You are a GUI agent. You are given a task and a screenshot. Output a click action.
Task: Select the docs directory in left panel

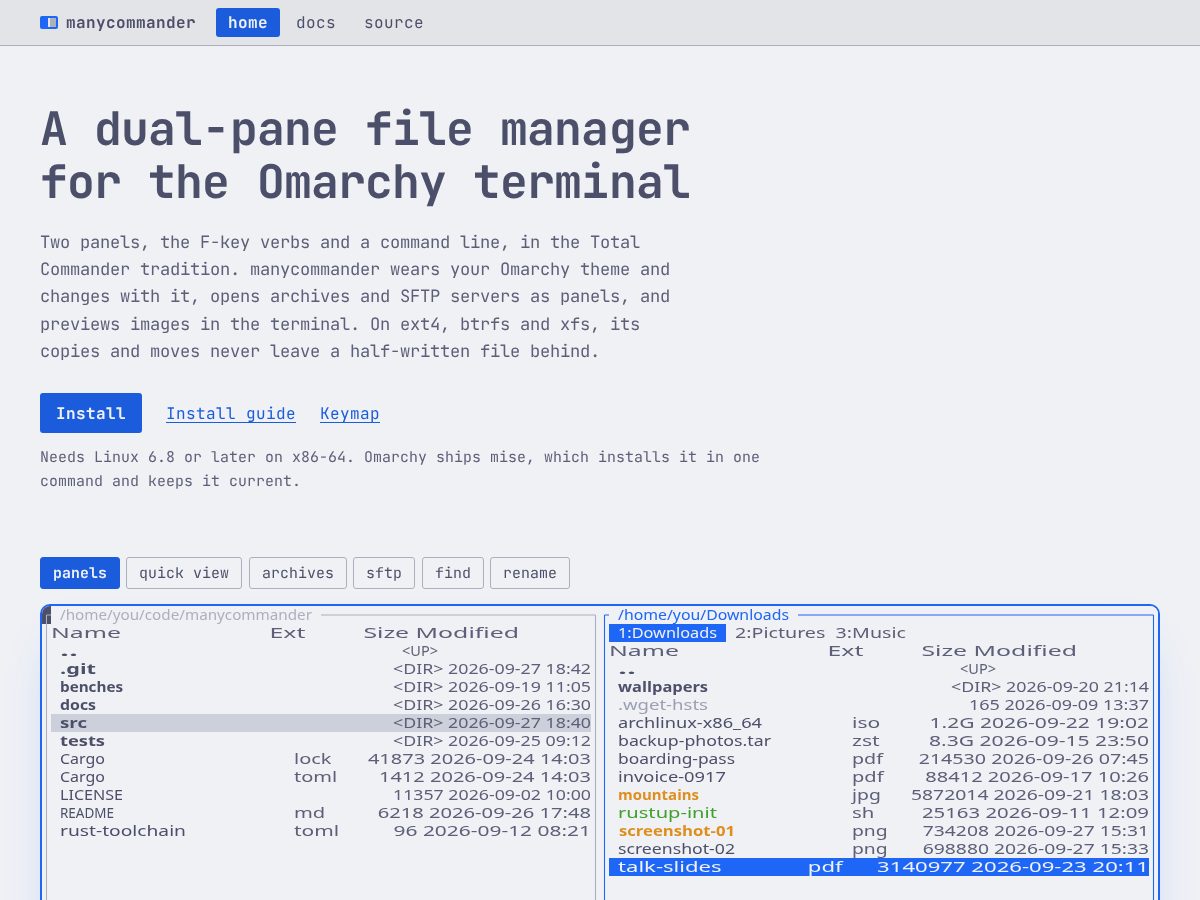coord(321,705)
